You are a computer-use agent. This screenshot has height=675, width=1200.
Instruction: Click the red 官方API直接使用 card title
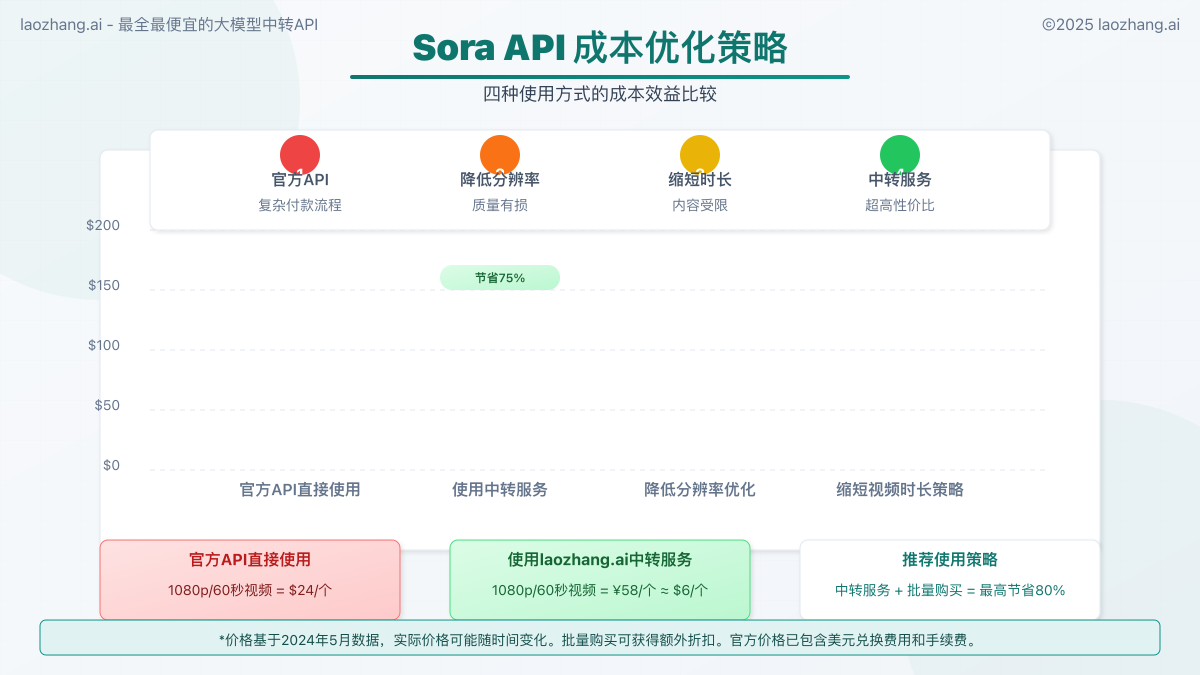(250, 560)
